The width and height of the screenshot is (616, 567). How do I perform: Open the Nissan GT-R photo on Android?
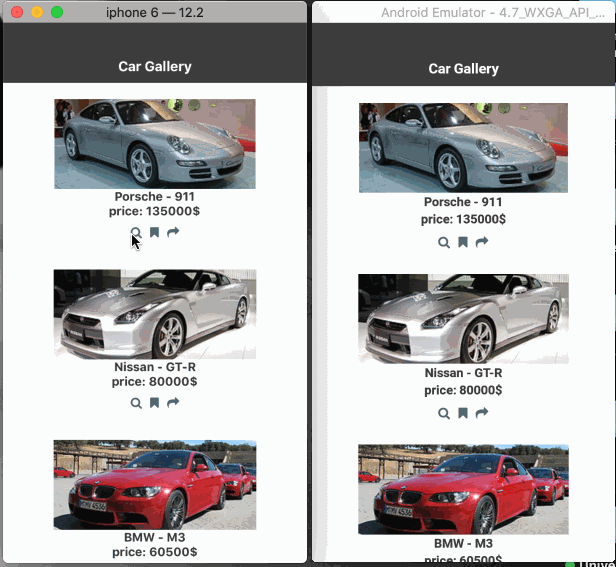click(x=463, y=319)
